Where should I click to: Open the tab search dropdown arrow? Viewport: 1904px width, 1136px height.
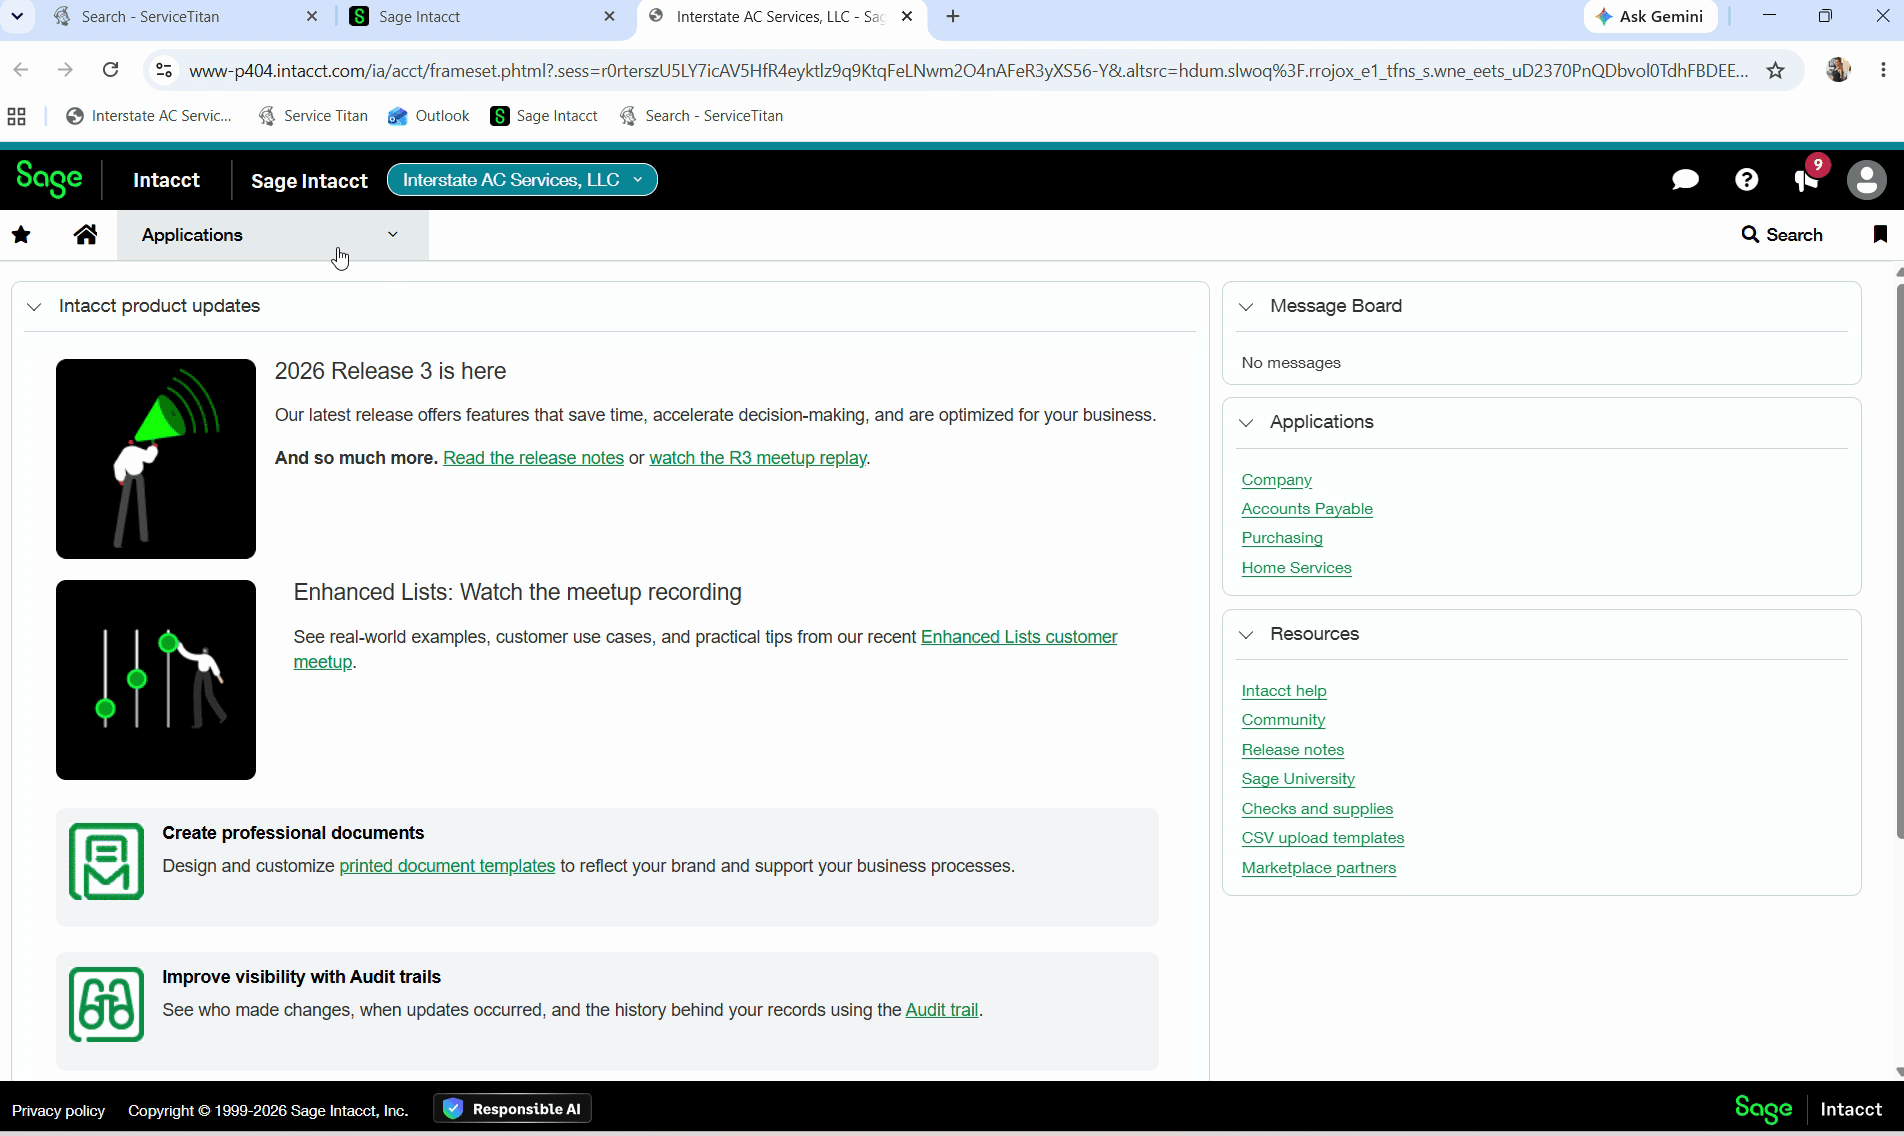(x=17, y=16)
